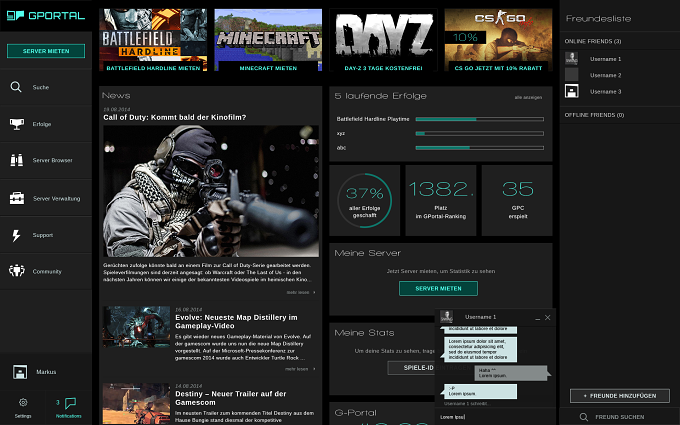This screenshot has height=425, width=680.
Task: Click the abc achievement progress bar
Action: 480,148
